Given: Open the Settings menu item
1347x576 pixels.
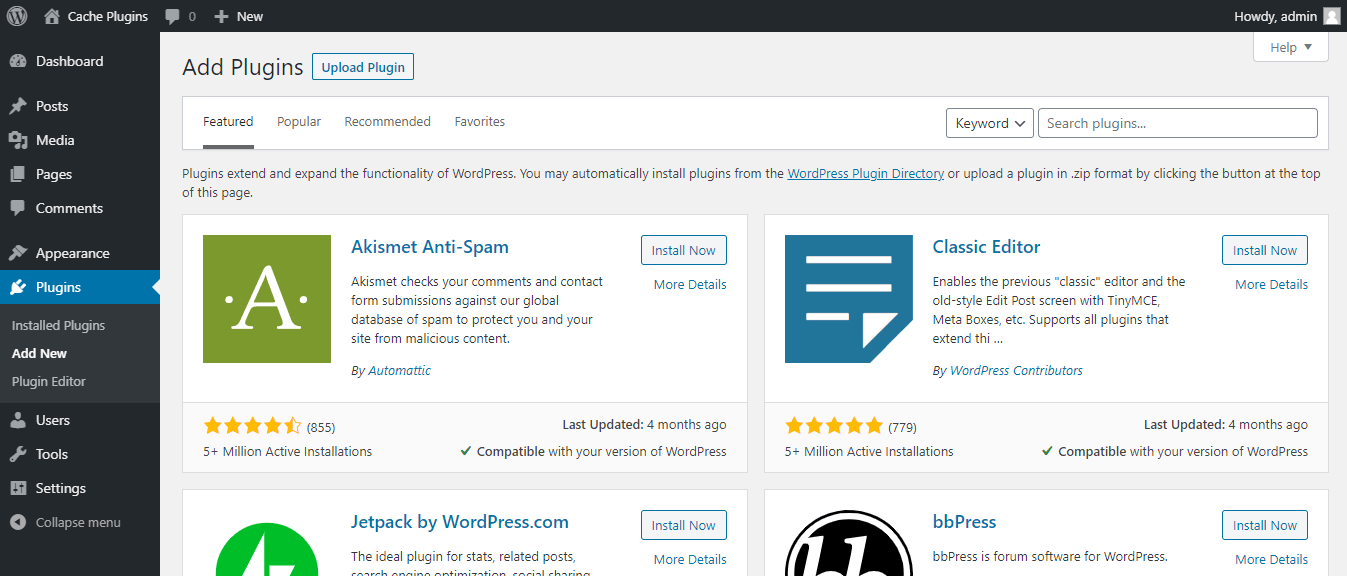Looking at the screenshot, I should (x=80, y=488).
